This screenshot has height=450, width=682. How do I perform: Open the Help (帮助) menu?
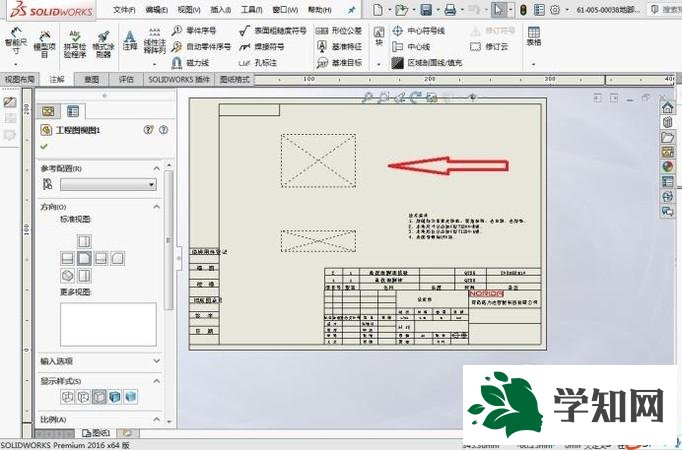(320, 10)
